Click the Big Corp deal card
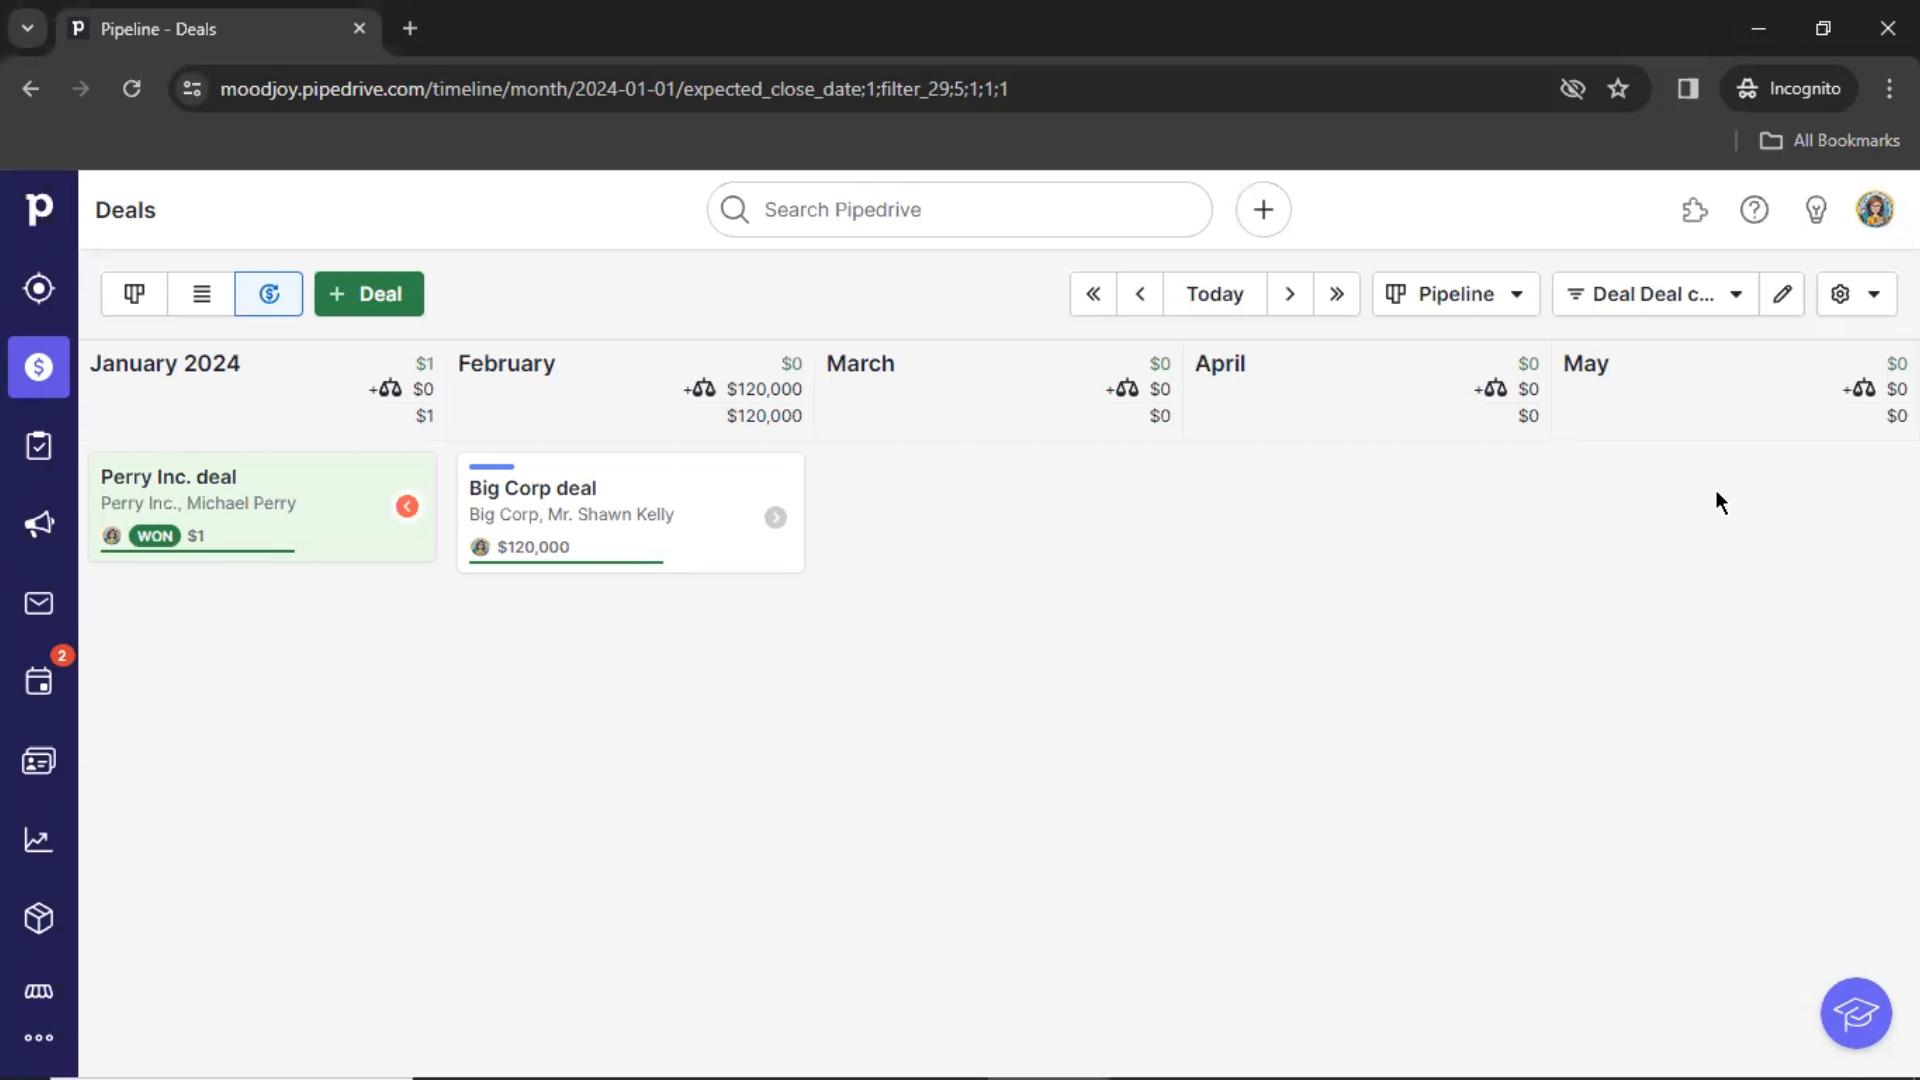1920x1080 pixels. coord(632,514)
